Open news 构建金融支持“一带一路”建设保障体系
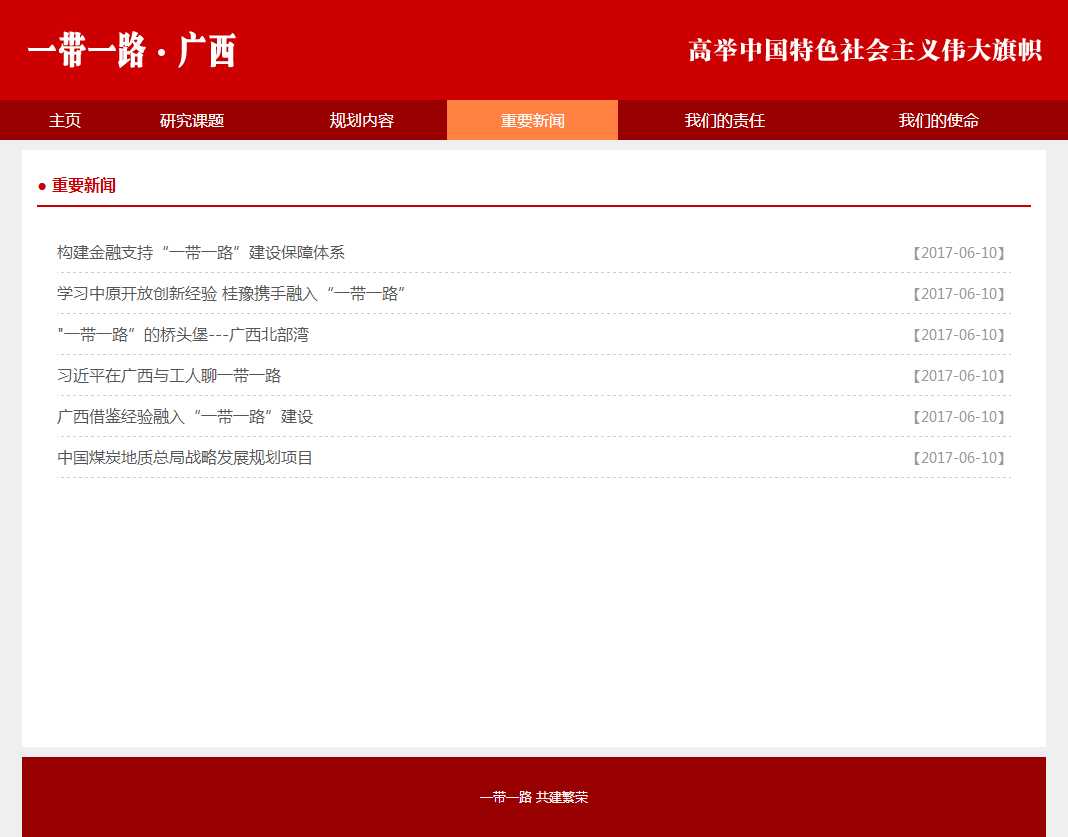The width and height of the screenshot is (1068, 837). click(201, 253)
